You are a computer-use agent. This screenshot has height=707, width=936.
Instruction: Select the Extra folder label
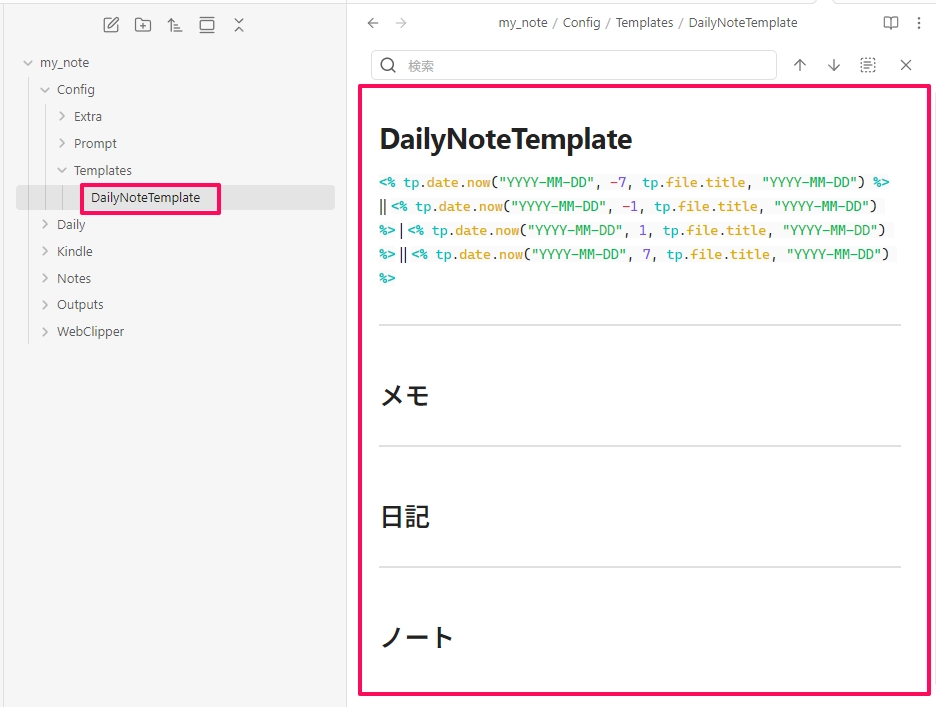88,116
